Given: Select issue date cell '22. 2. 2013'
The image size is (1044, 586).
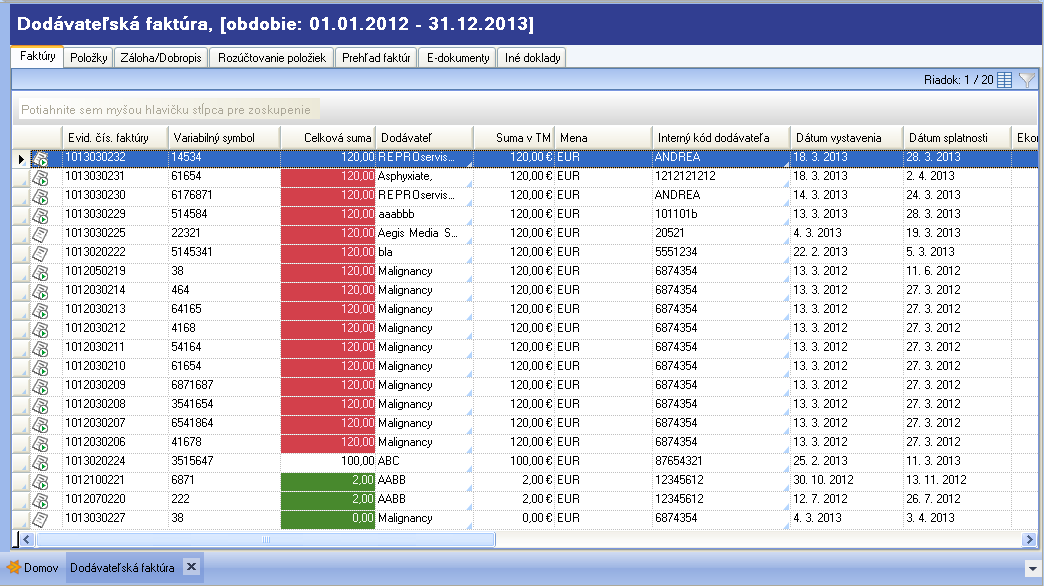Looking at the screenshot, I should [846, 252].
